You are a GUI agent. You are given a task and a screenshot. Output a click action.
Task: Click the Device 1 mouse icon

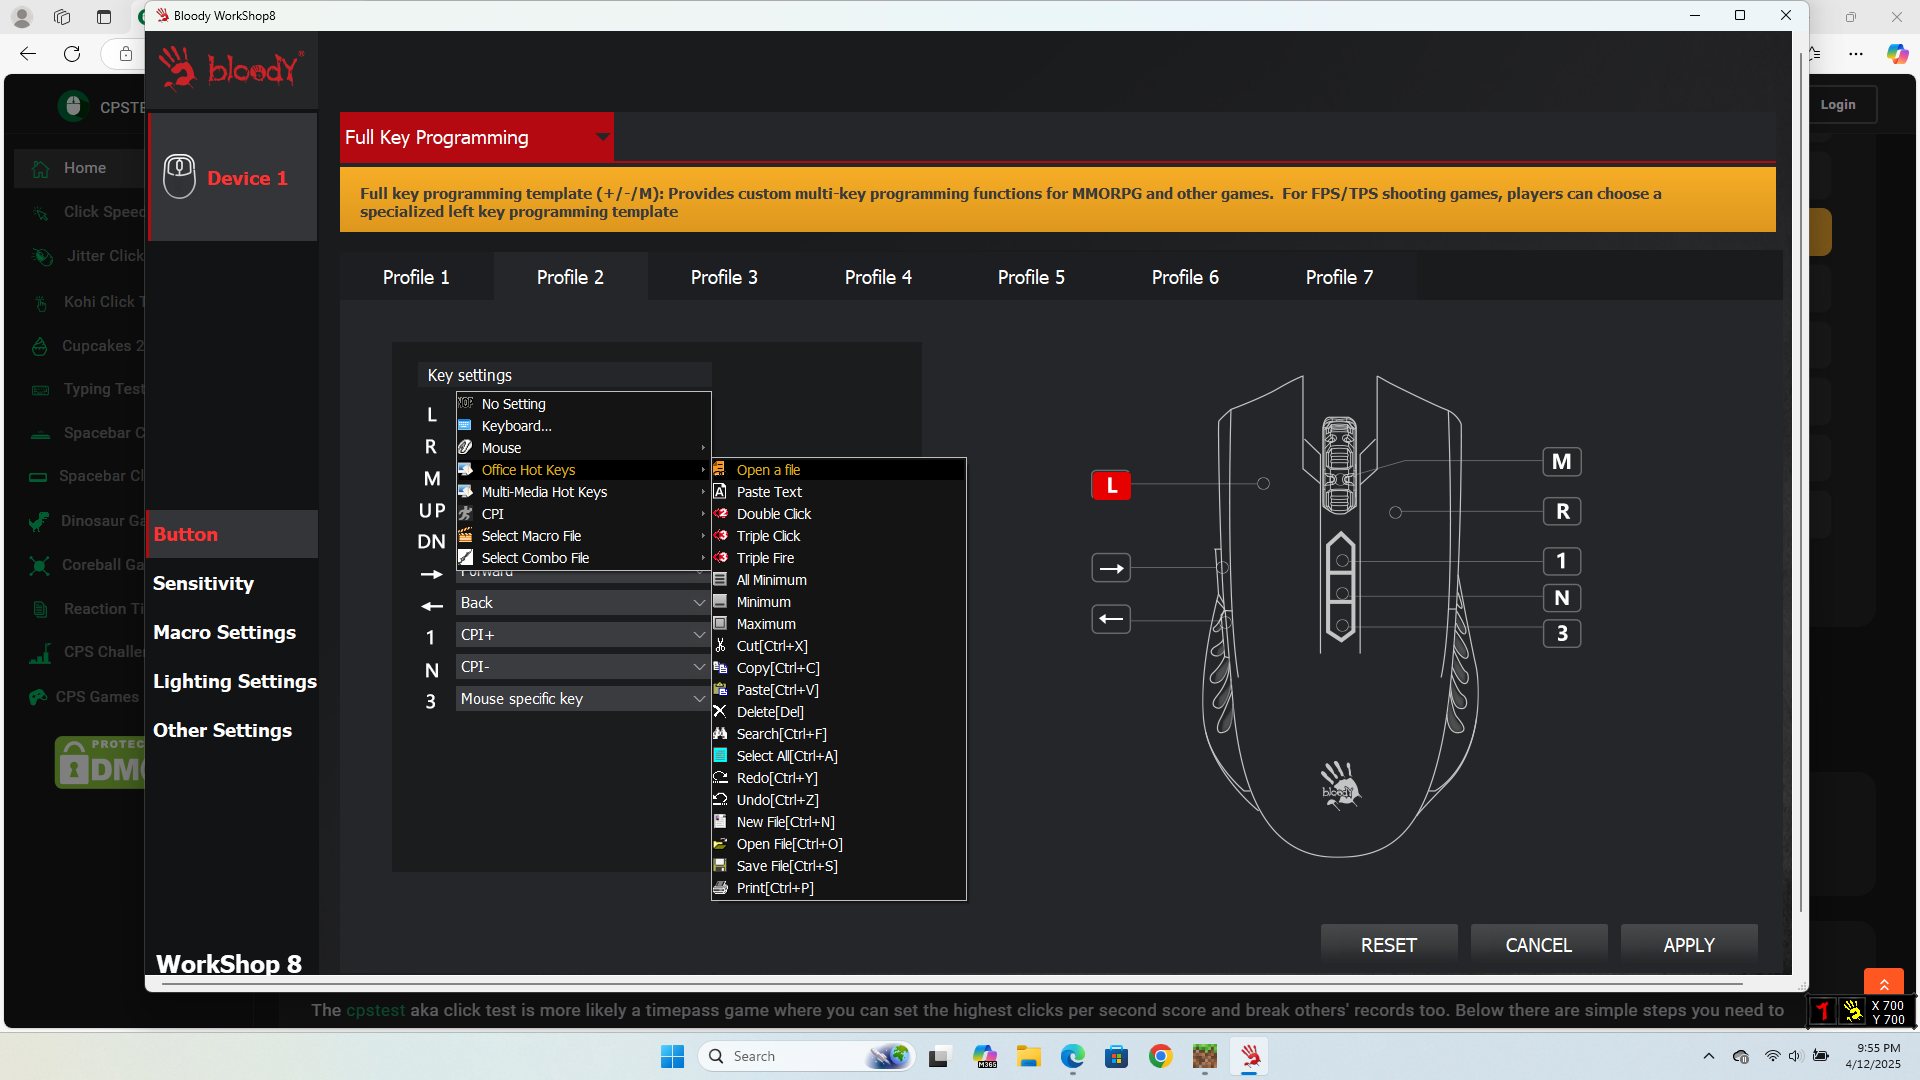179,177
